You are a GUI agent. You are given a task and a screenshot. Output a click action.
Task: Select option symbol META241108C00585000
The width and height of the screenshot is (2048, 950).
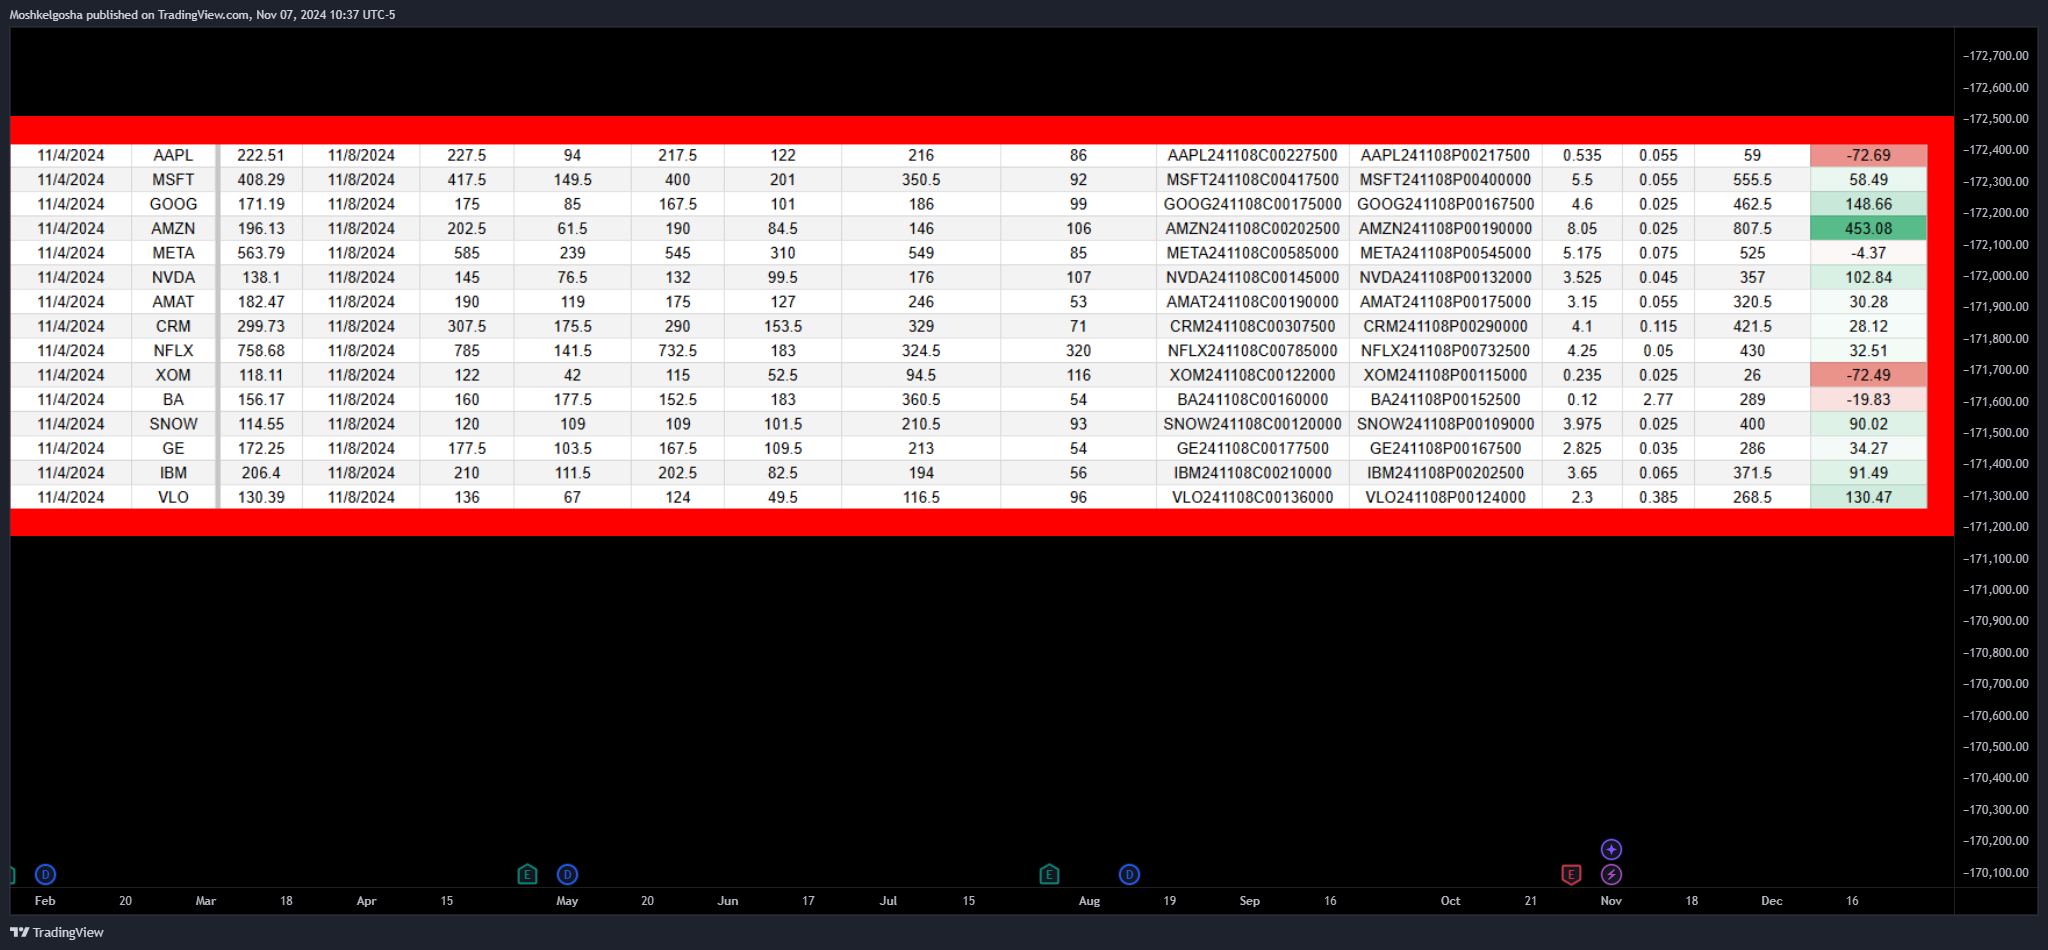[1252, 253]
